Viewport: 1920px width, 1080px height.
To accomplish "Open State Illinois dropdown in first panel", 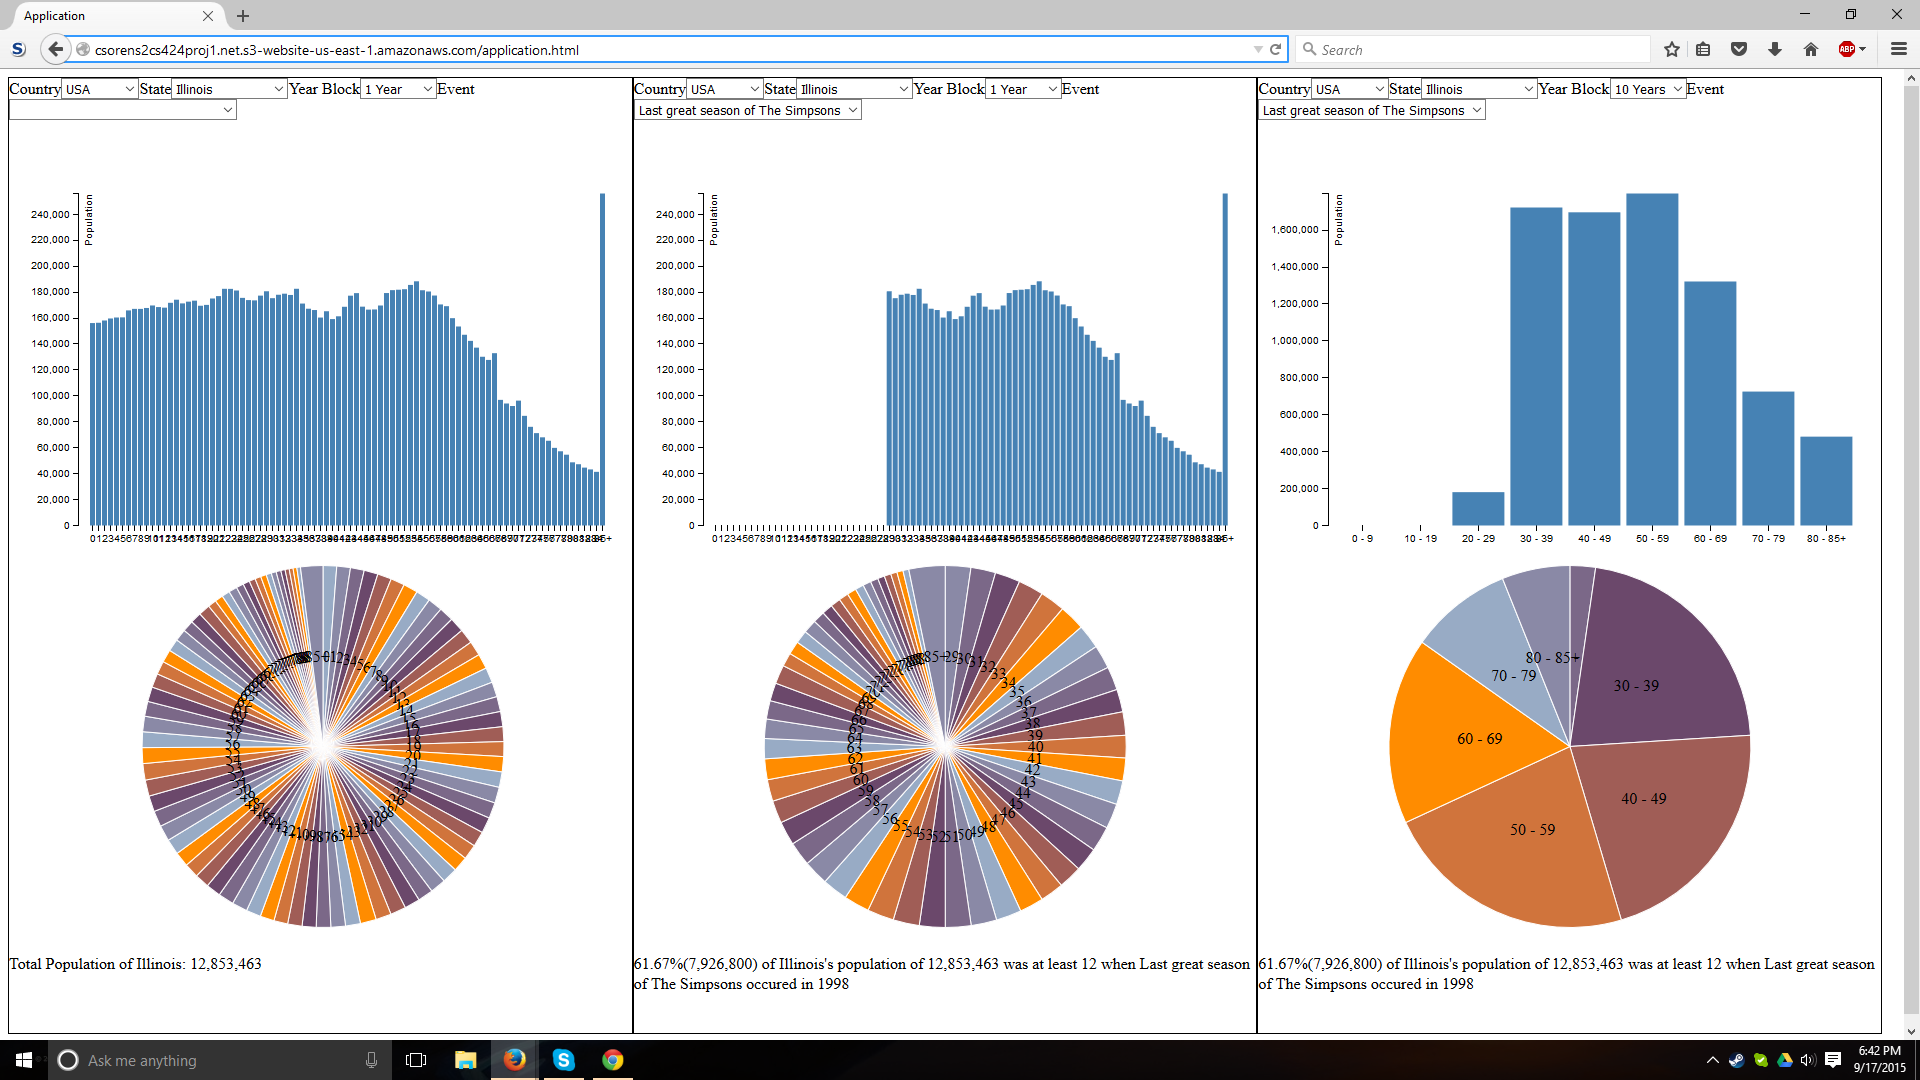I will (x=229, y=89).
